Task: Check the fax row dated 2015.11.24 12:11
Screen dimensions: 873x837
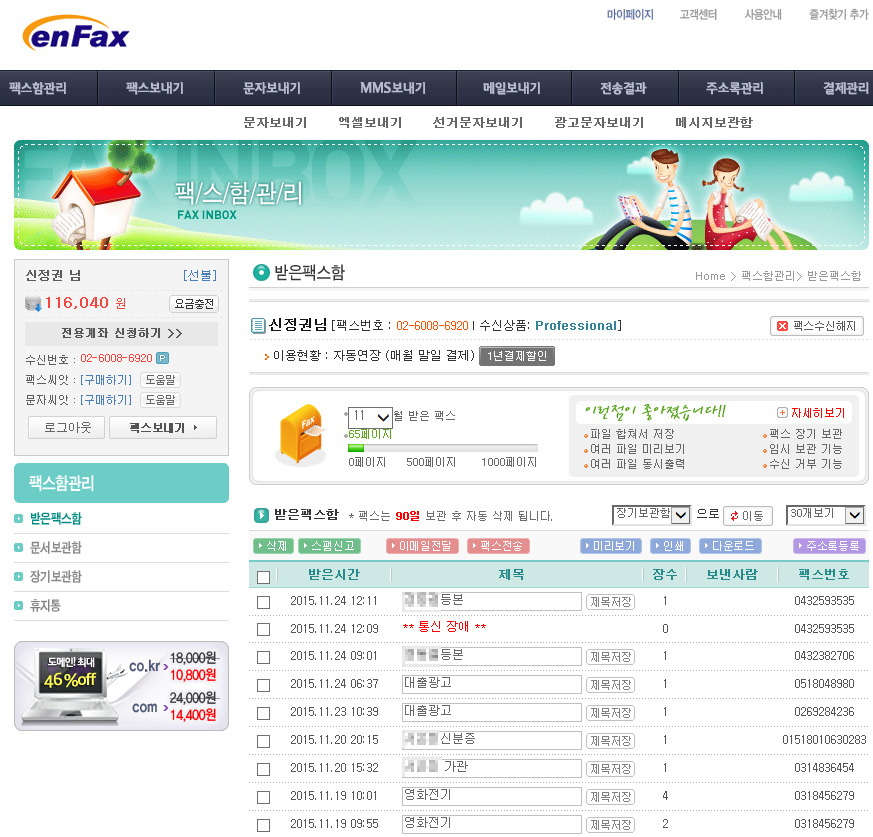Action: [x=263, y=602]
